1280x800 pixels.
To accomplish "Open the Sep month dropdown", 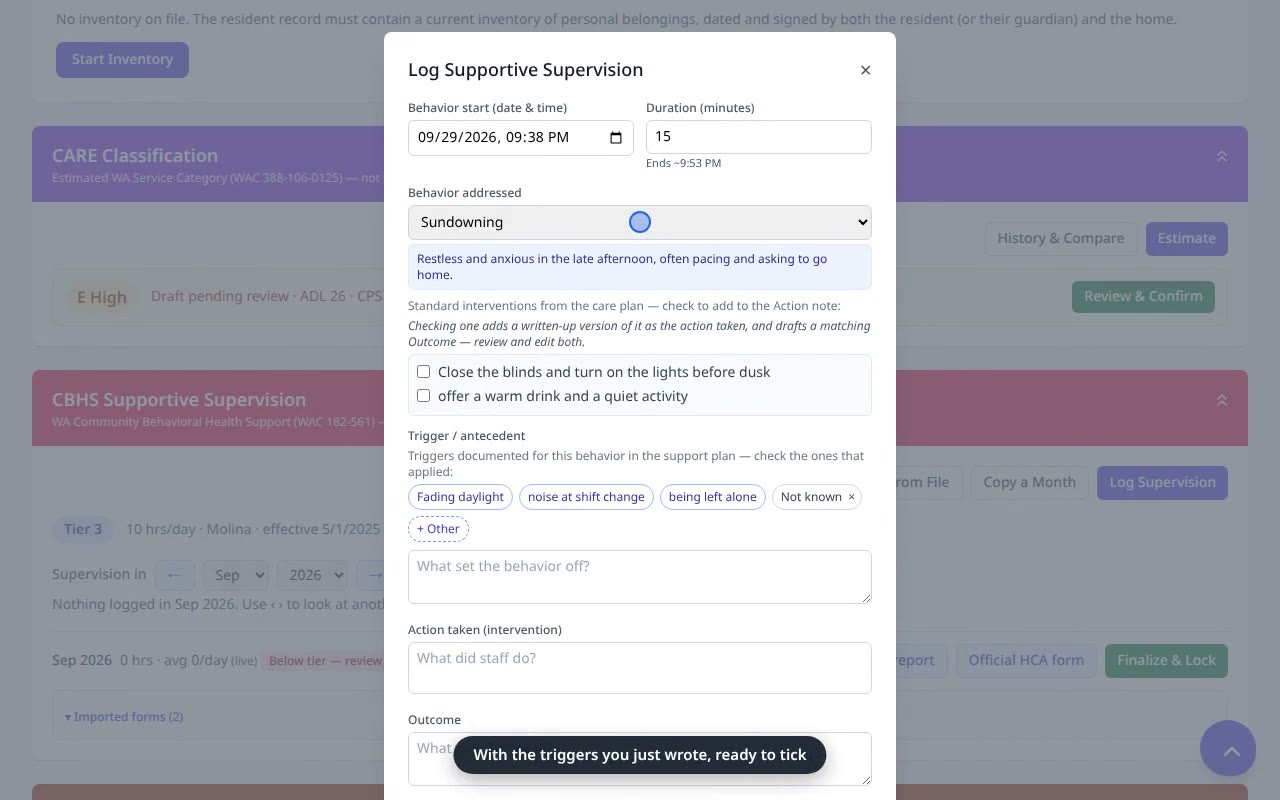I will [235, 575].
